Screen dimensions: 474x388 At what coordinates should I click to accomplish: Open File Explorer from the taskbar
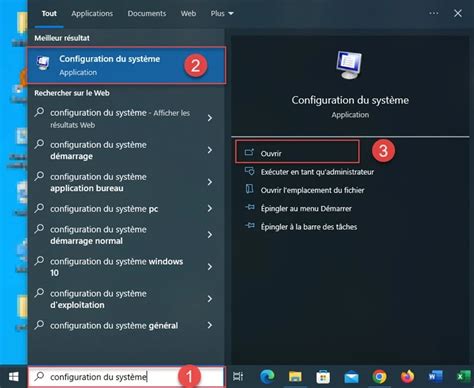pos(295,377)
